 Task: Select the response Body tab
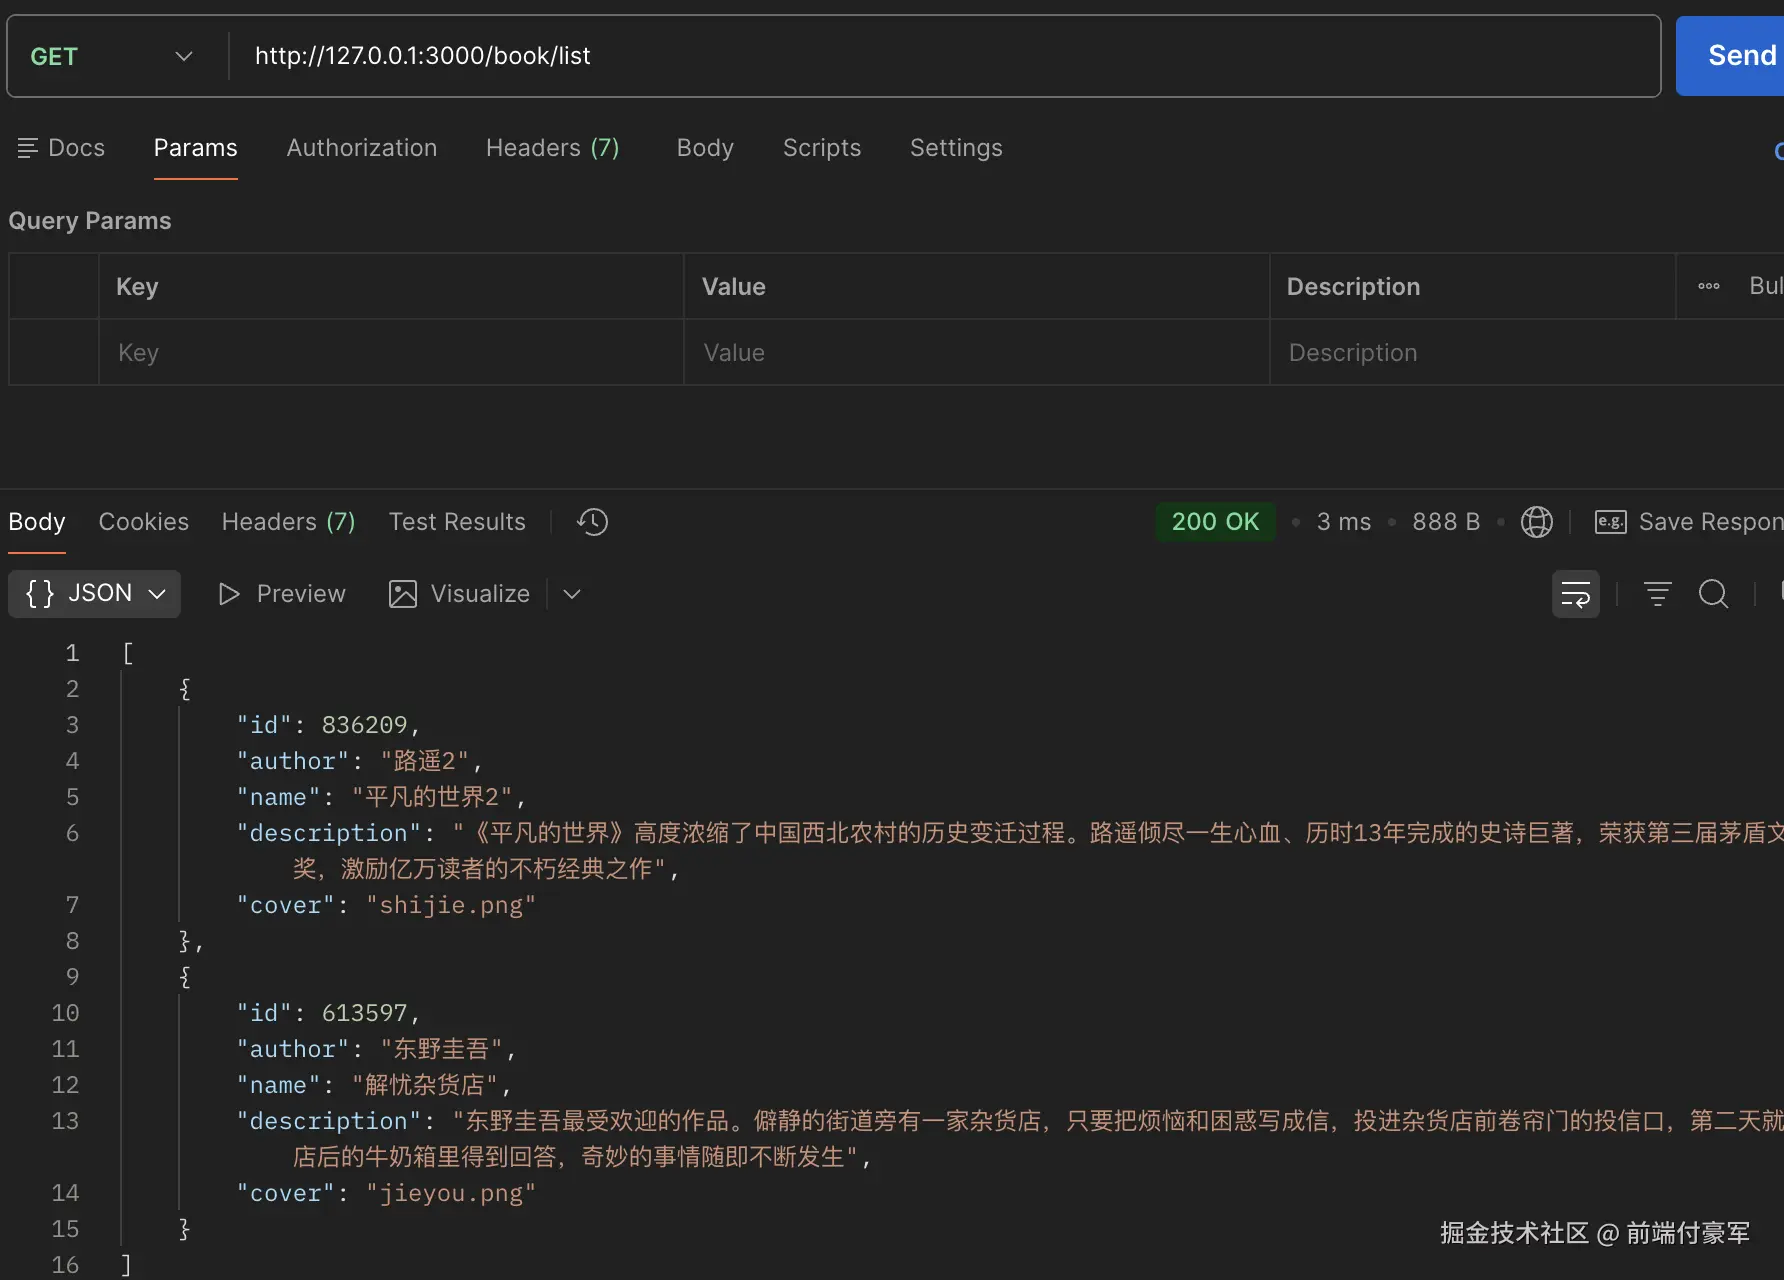click(37, 522)
